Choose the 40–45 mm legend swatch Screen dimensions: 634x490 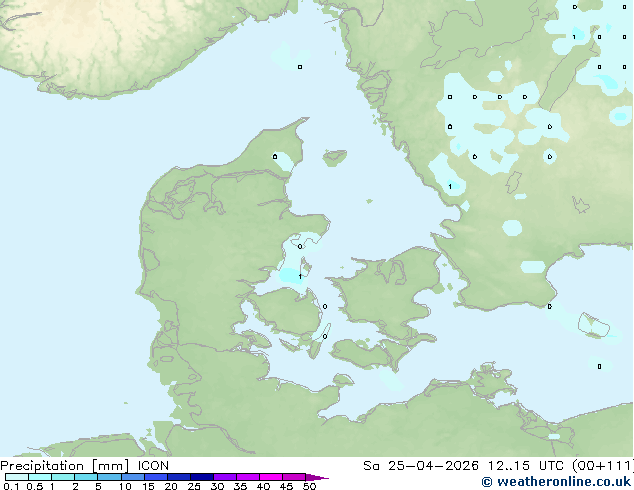coord(271,477)
